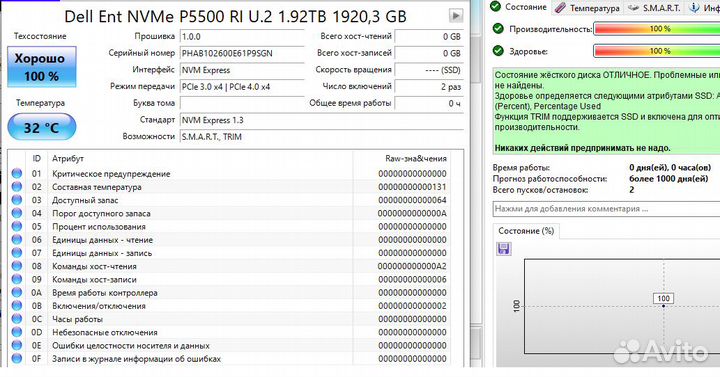Click the Стандарт field NVM Express 1.3
Image resolution: width=720 pixels, height=377 pixels.
coord(321,120)
